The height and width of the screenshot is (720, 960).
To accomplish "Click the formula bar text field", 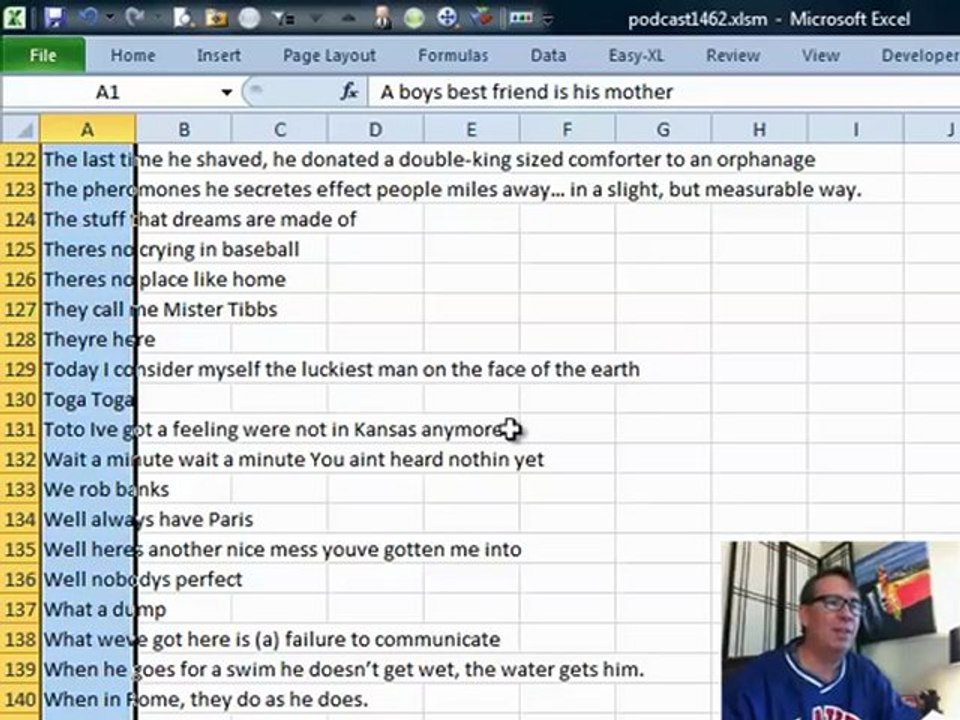I will click(664, 92).
